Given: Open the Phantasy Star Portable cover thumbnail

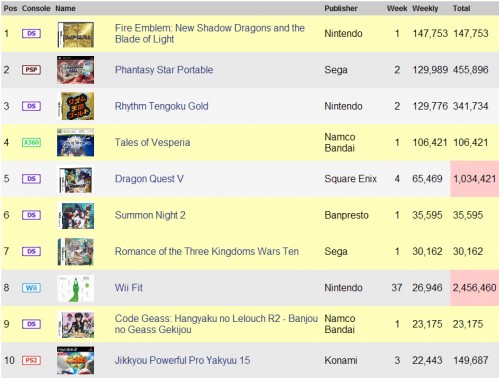Looking at the screenshot, I should coord(76,70).
